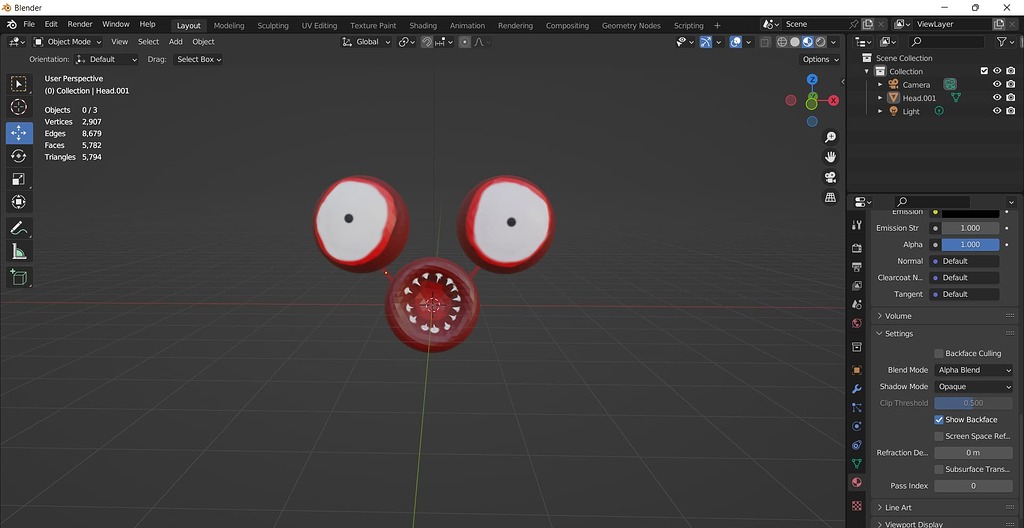Enable Screen Space Refraction checkbox
The width and height of the screenshot is (1024, 528).
pos(938,436)
